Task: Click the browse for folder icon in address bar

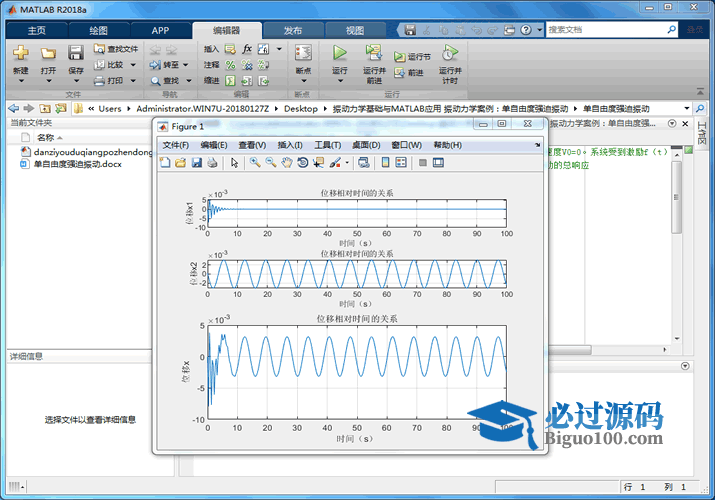Action: (61, 108)
